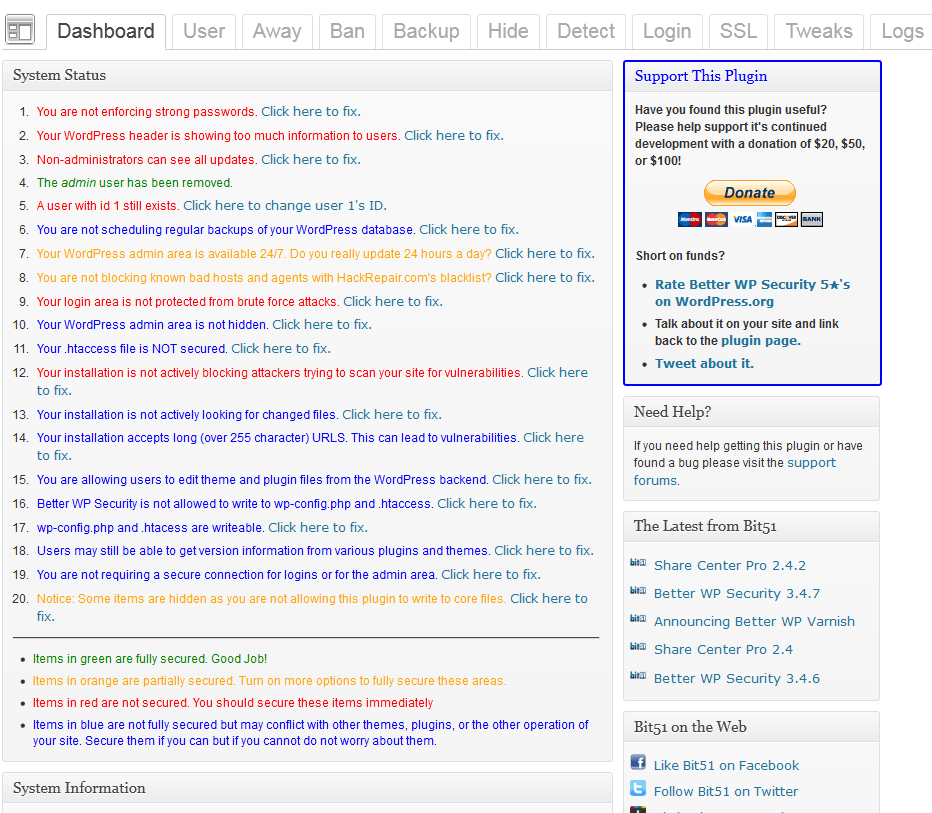View the Logs tab
932x813 pixels.
coord(902,31)
